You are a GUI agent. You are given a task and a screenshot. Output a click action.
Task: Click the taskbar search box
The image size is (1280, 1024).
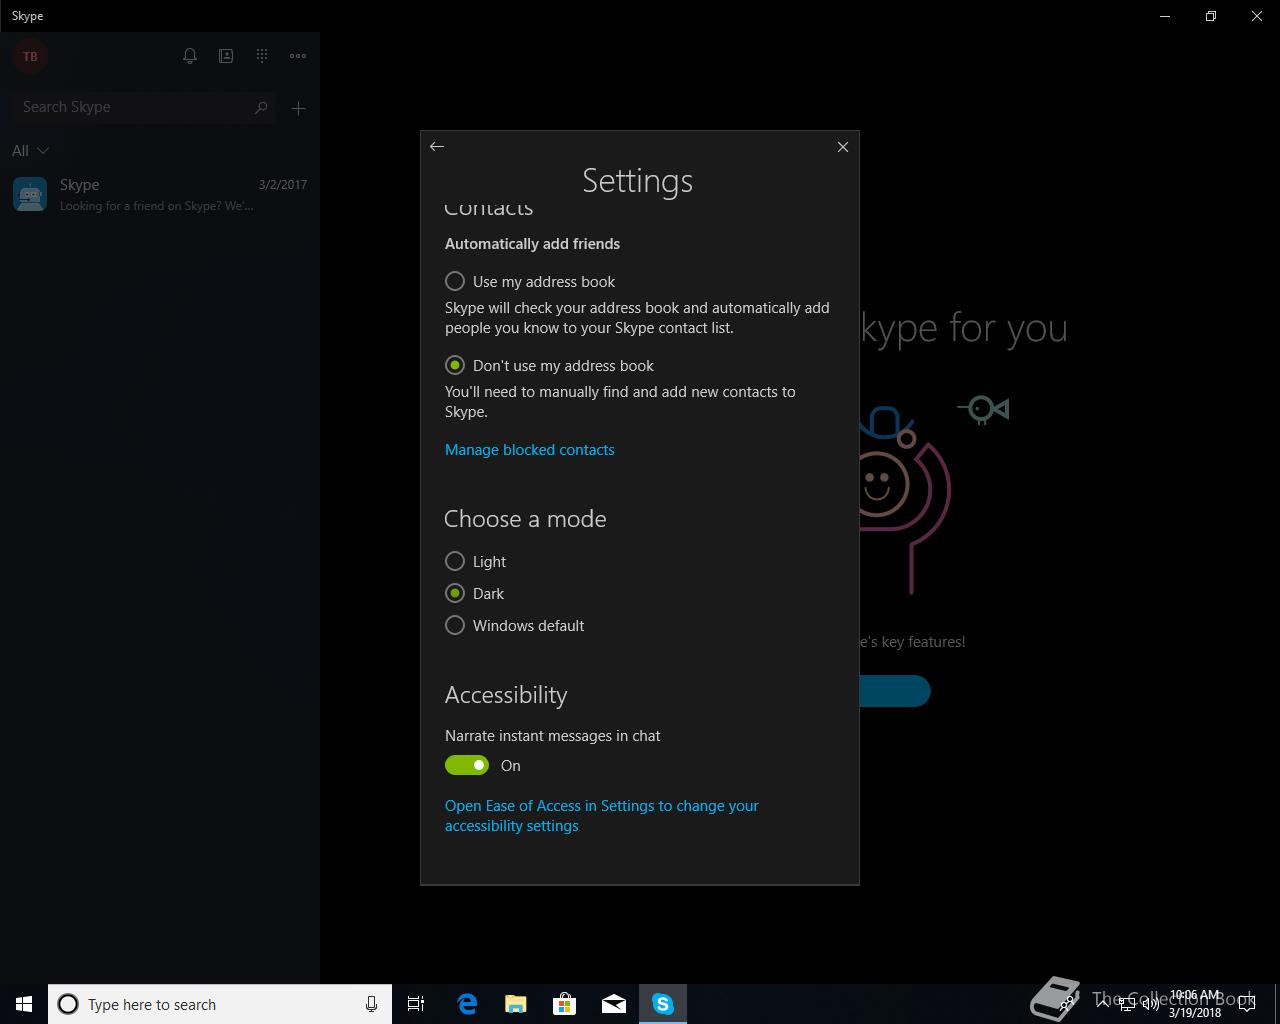tap(220, 1004)
